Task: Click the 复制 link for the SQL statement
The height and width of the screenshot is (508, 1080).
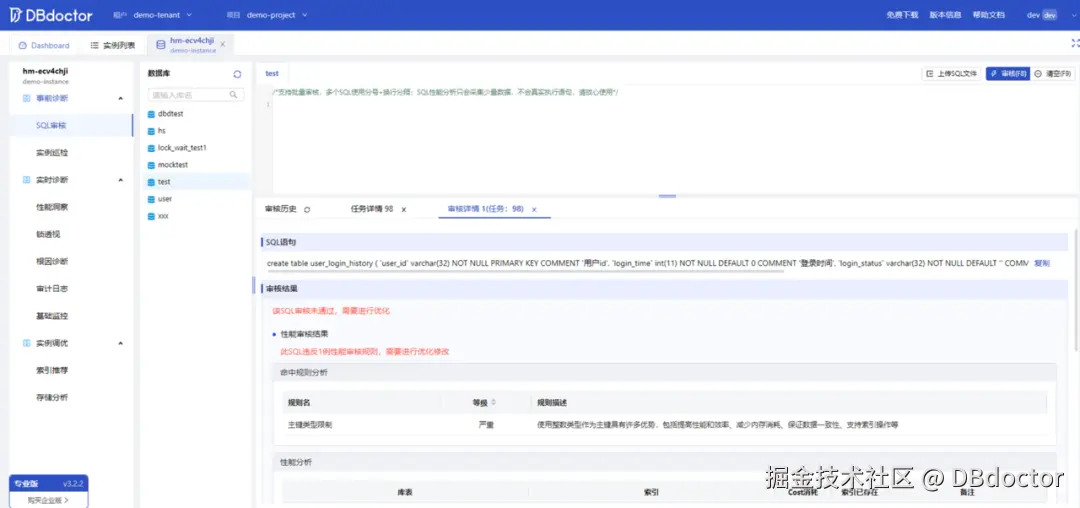Action: (1041, 263)
